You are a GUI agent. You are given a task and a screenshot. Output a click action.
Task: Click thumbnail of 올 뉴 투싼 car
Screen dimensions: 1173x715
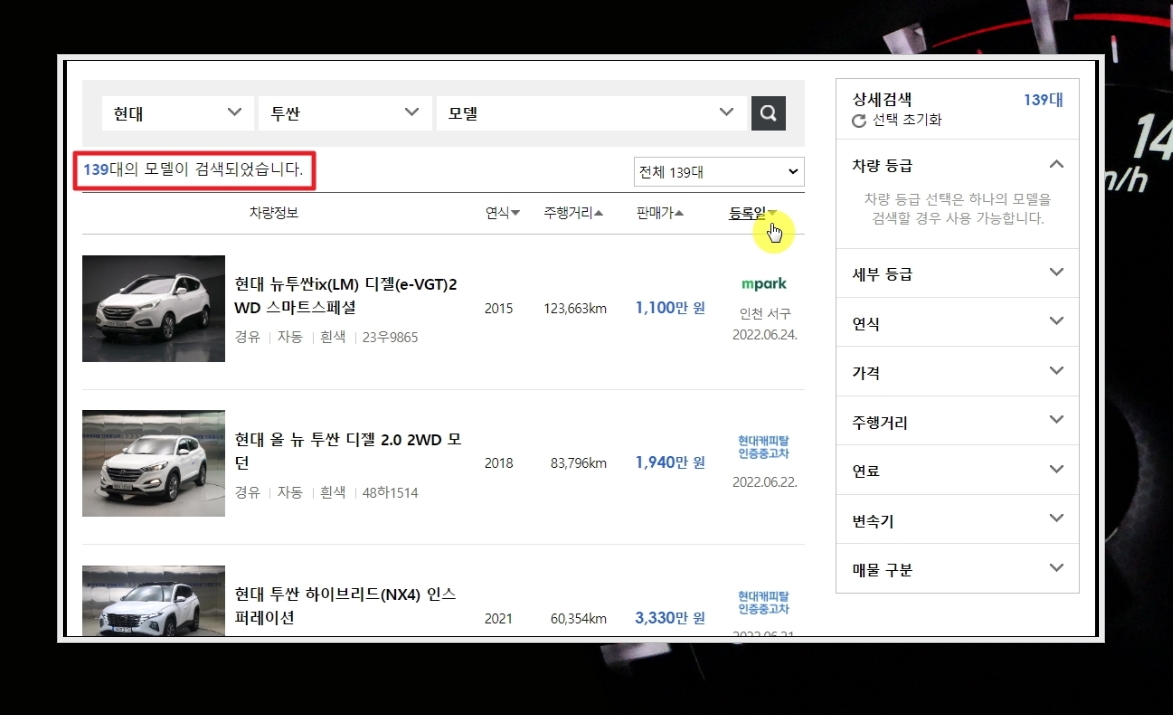point(153,463)
